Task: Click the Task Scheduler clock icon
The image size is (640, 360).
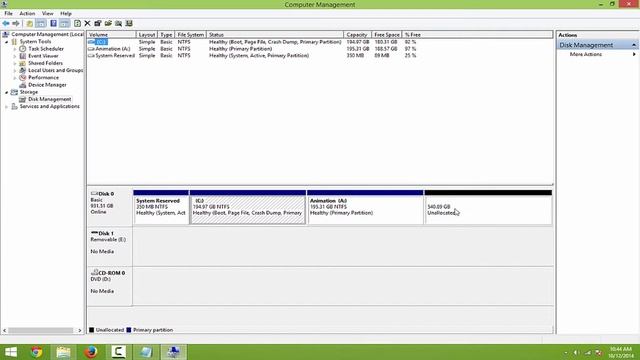Action: [22, 49]
